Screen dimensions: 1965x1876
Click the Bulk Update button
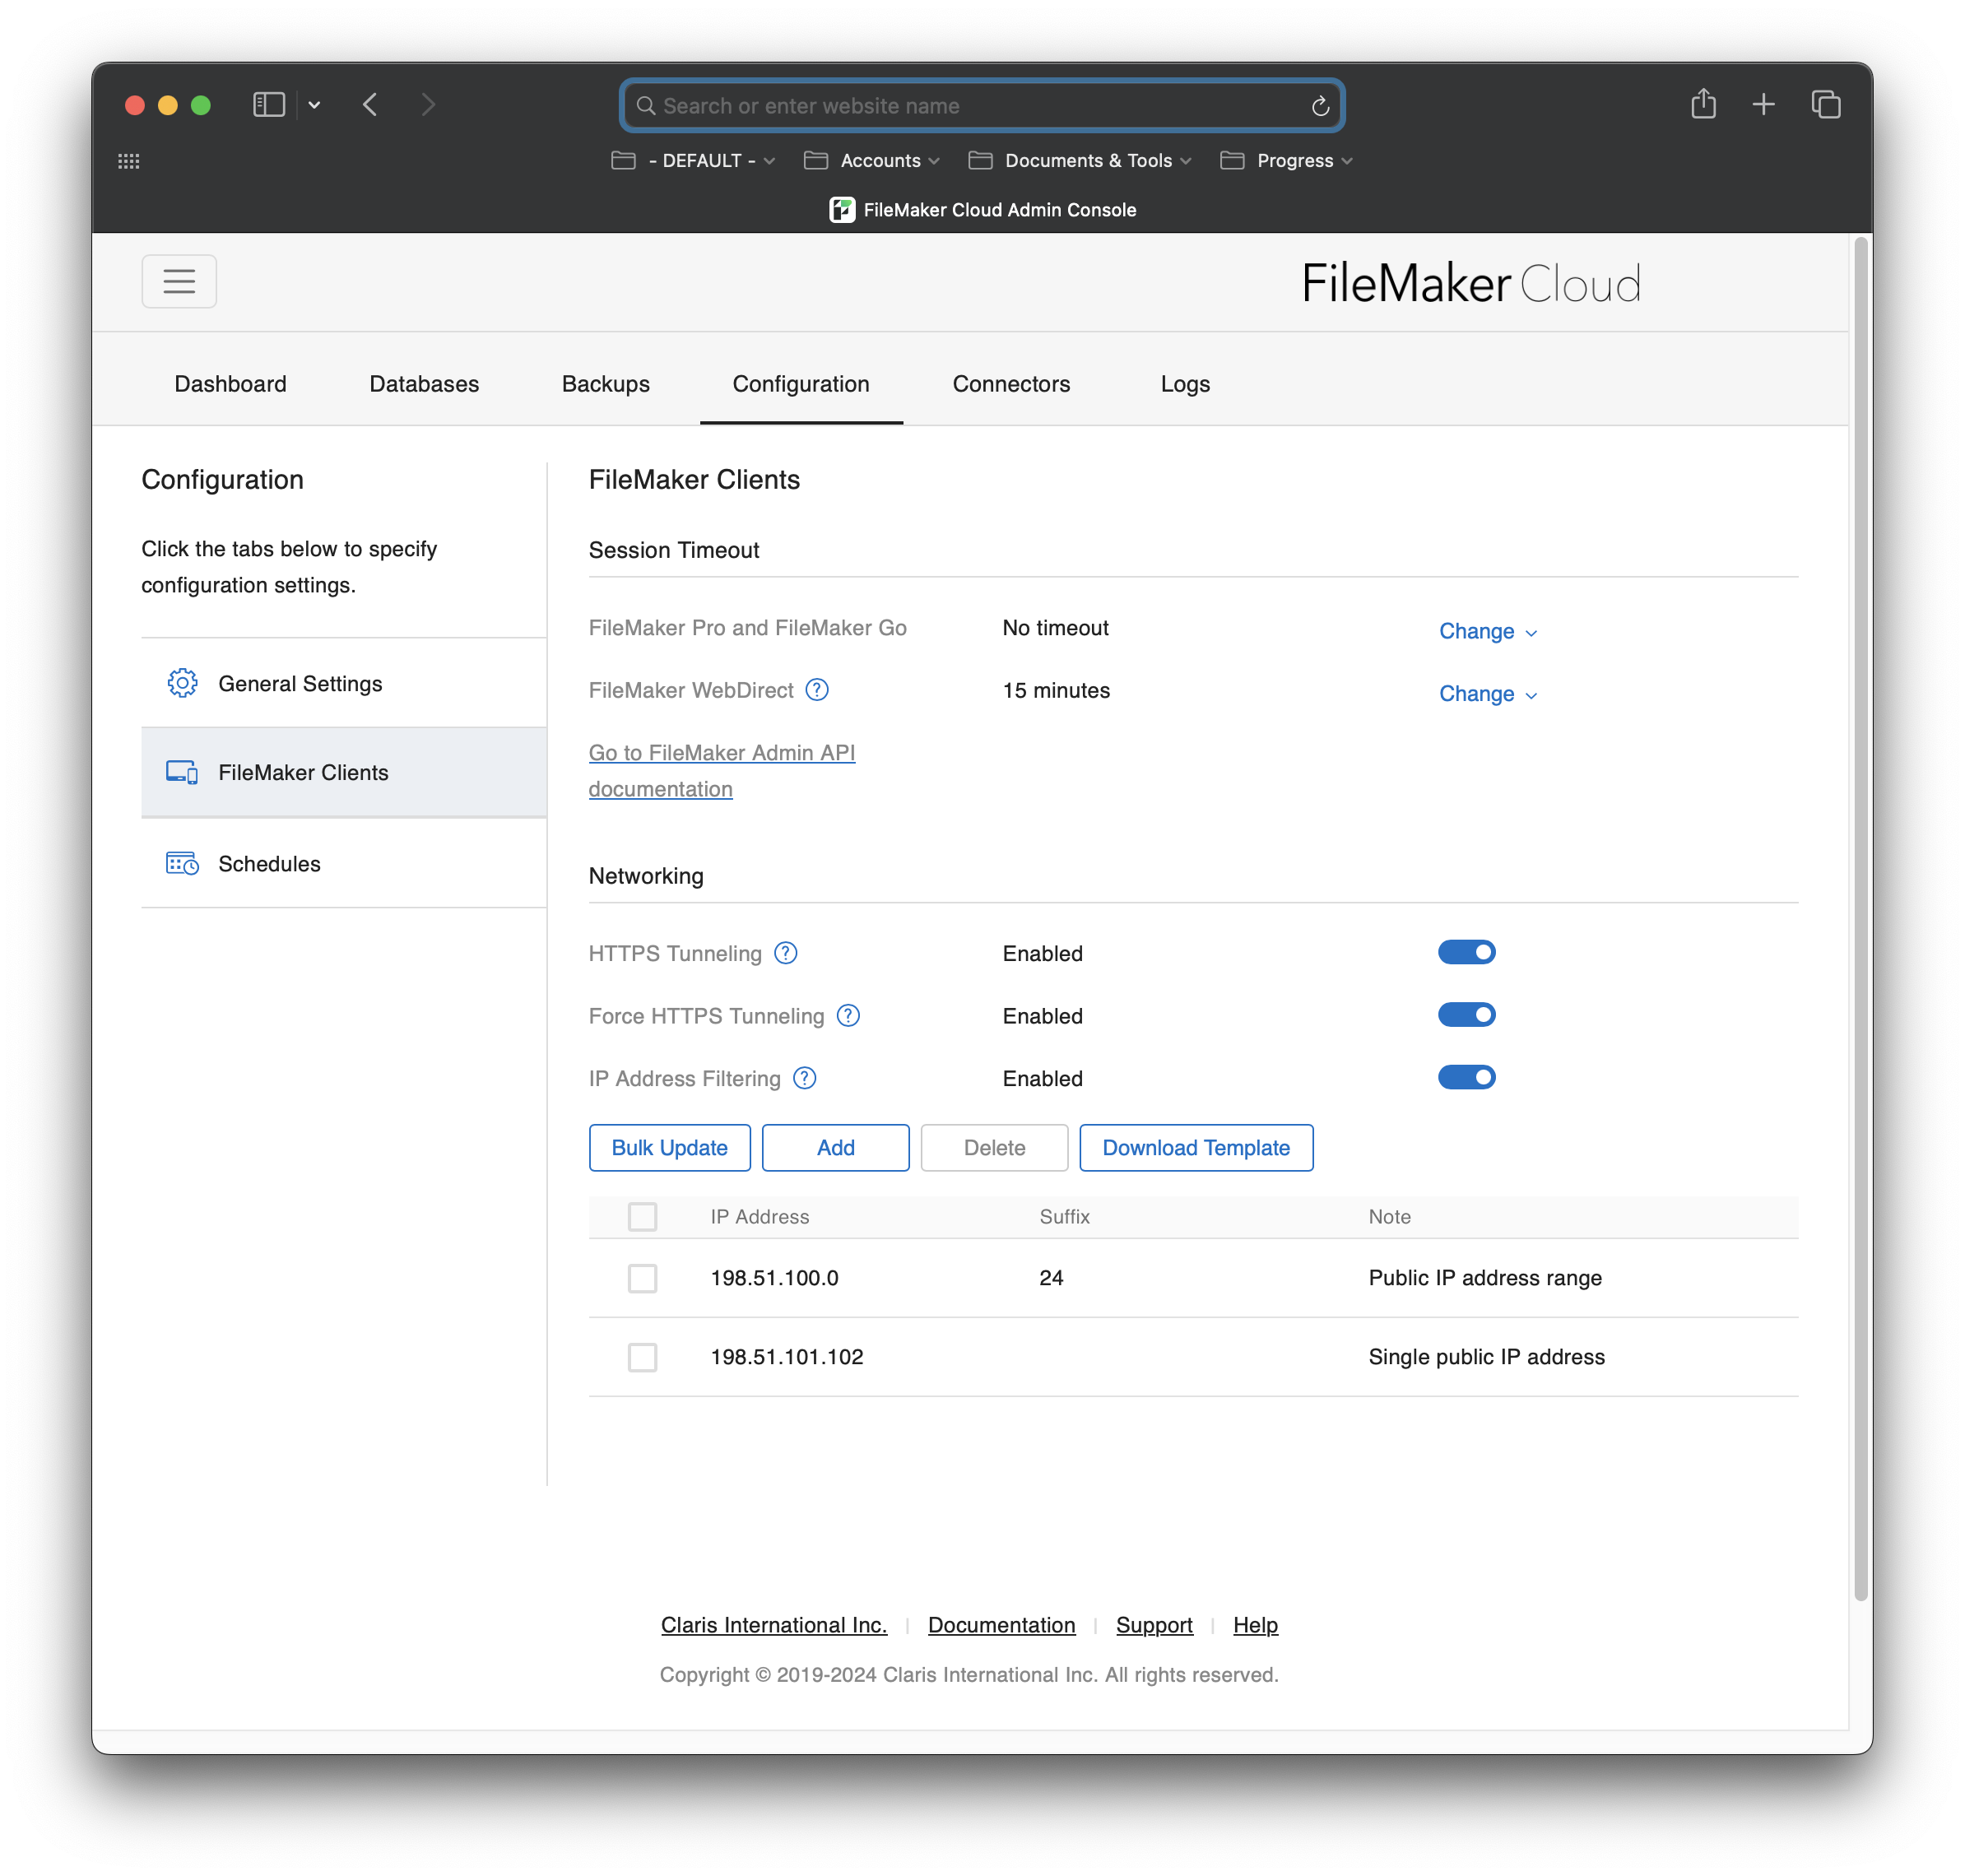point(670,1148)
